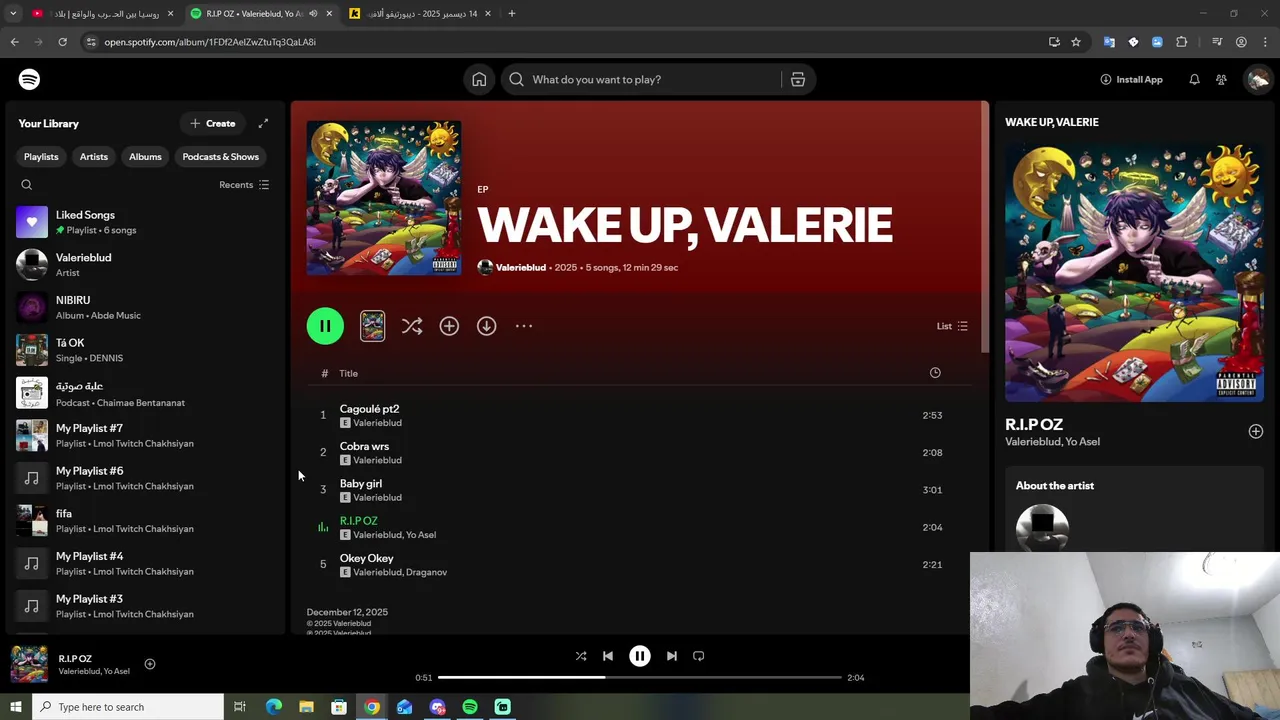The image size is (1280, 720).
Task: Toggle shuffle in bottom player bar
Action: (581, 656)
